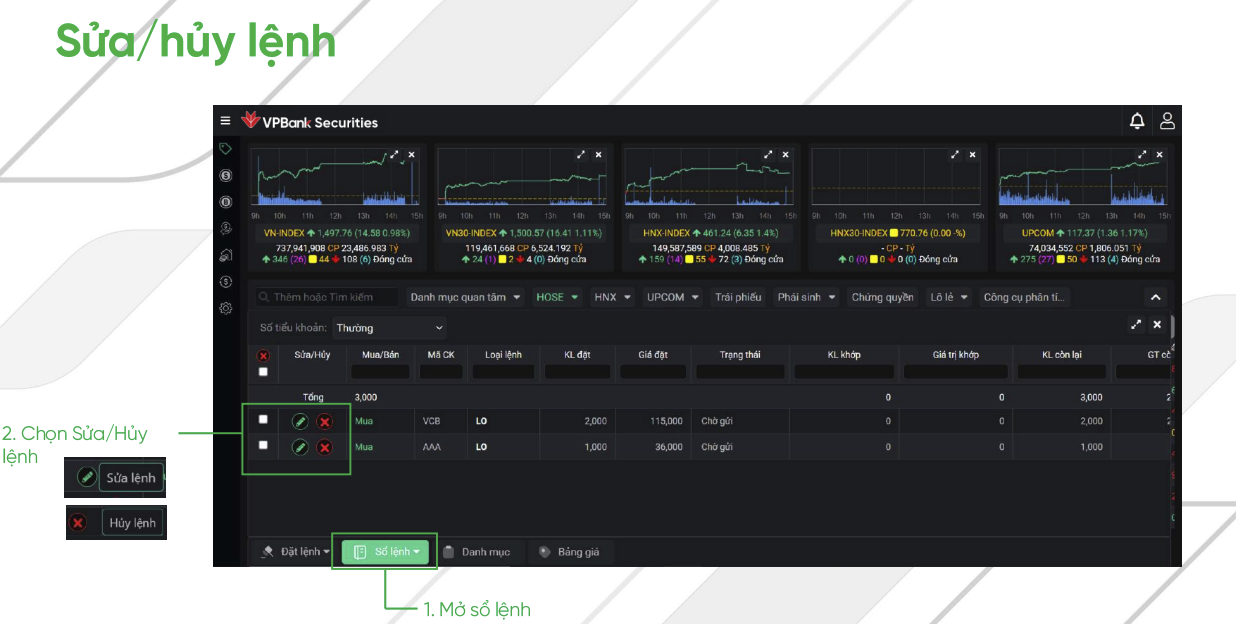
Task: Click the Mua/Bán column filter field
Action: [379, 372]
